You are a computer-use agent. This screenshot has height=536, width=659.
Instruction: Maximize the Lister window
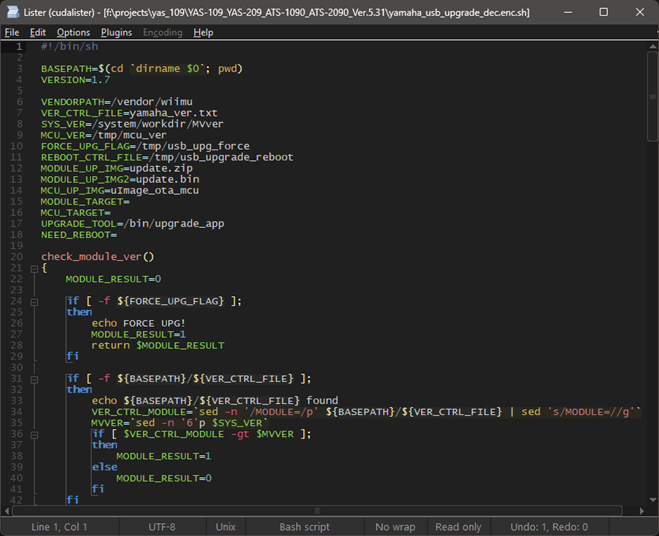[x=603, y=12]
